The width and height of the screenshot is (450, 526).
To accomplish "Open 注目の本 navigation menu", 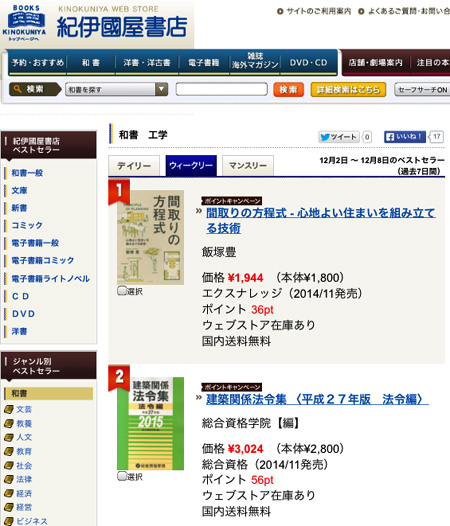I will pyautogui.click(x=431, y=63).
